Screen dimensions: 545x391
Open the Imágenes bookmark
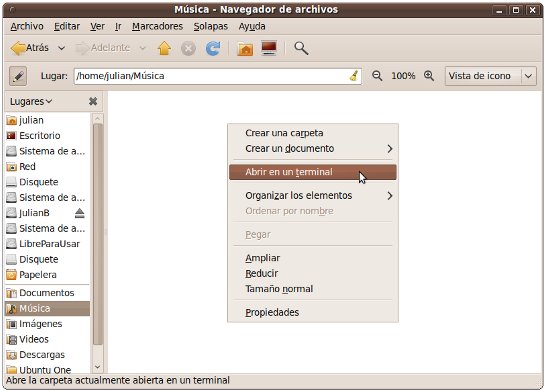(x=48, y=324)
